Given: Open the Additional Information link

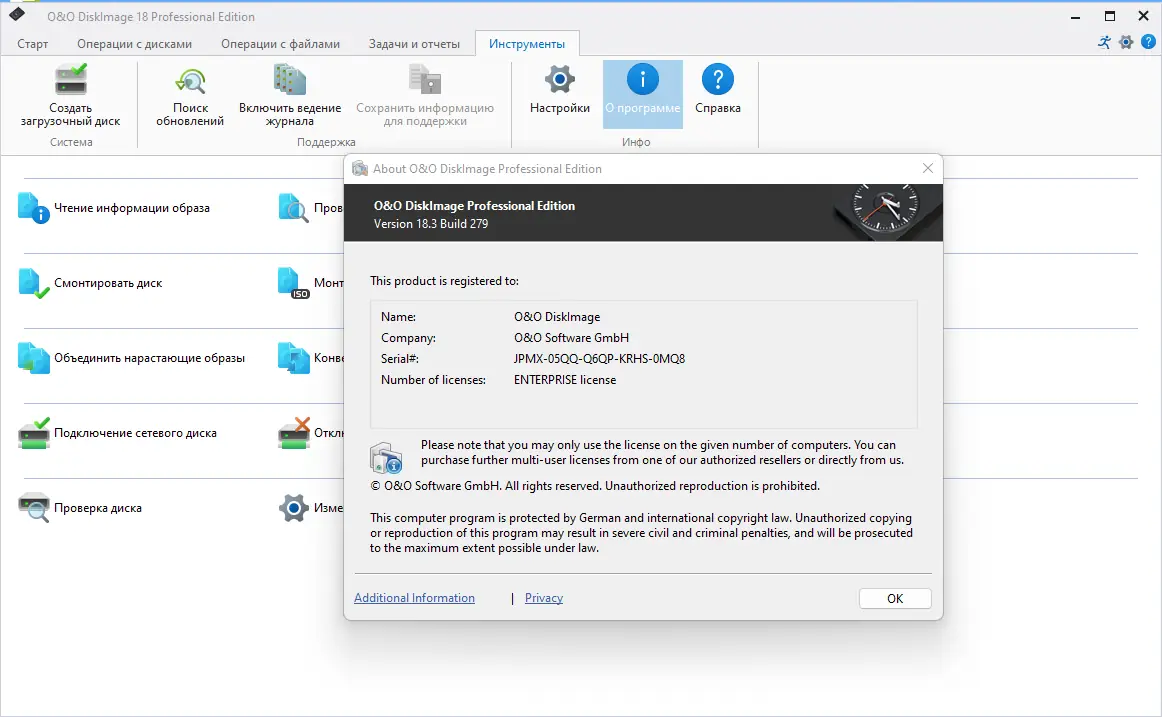Looking at the screenshot, I should 414,597.
